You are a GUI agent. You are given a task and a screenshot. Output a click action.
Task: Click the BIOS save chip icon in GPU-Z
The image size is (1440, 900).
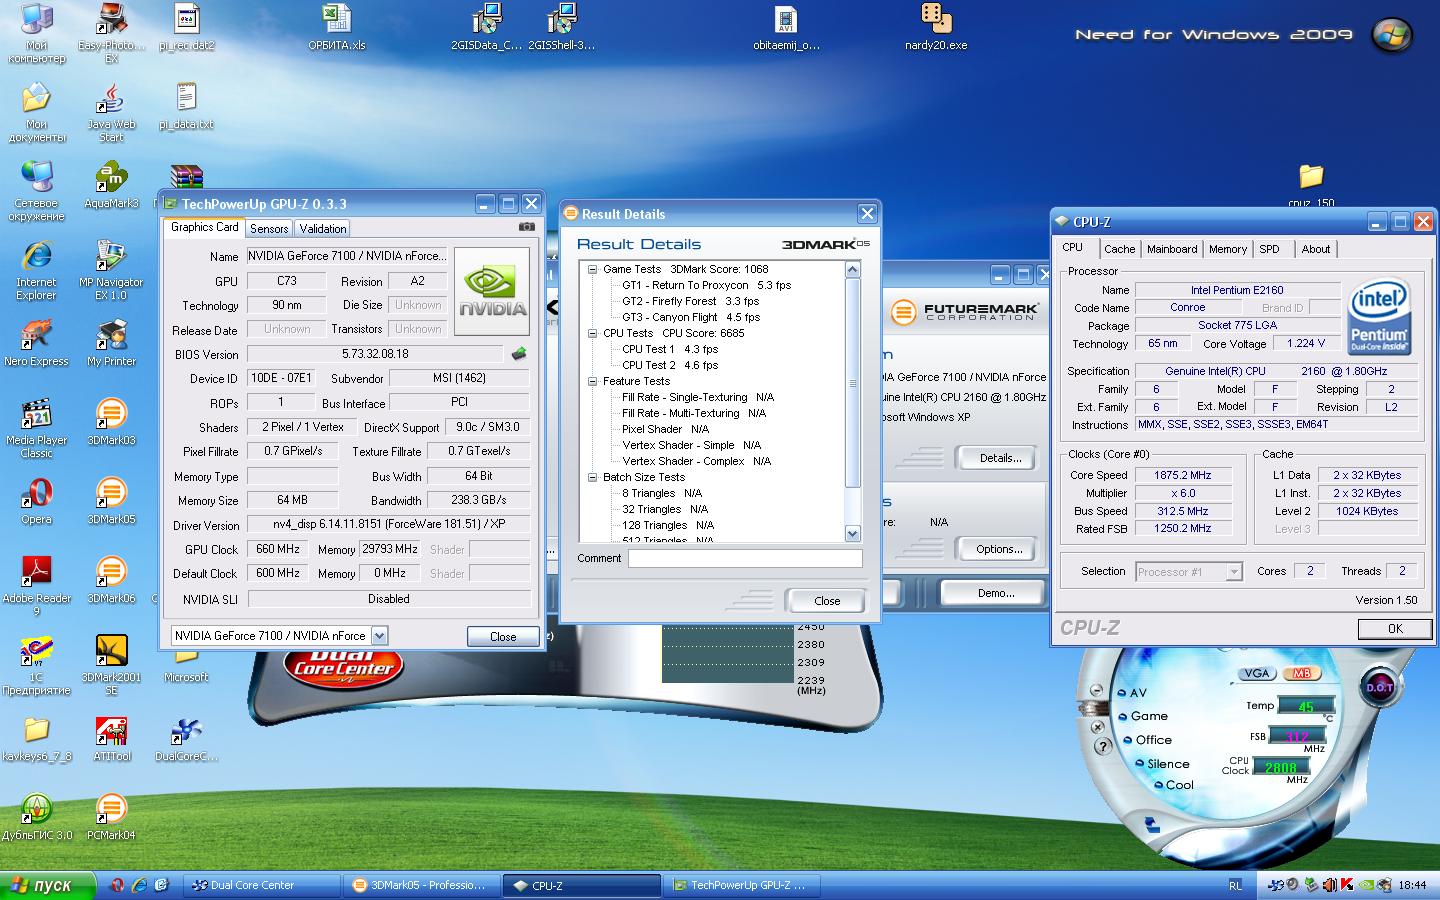point(518,354)
